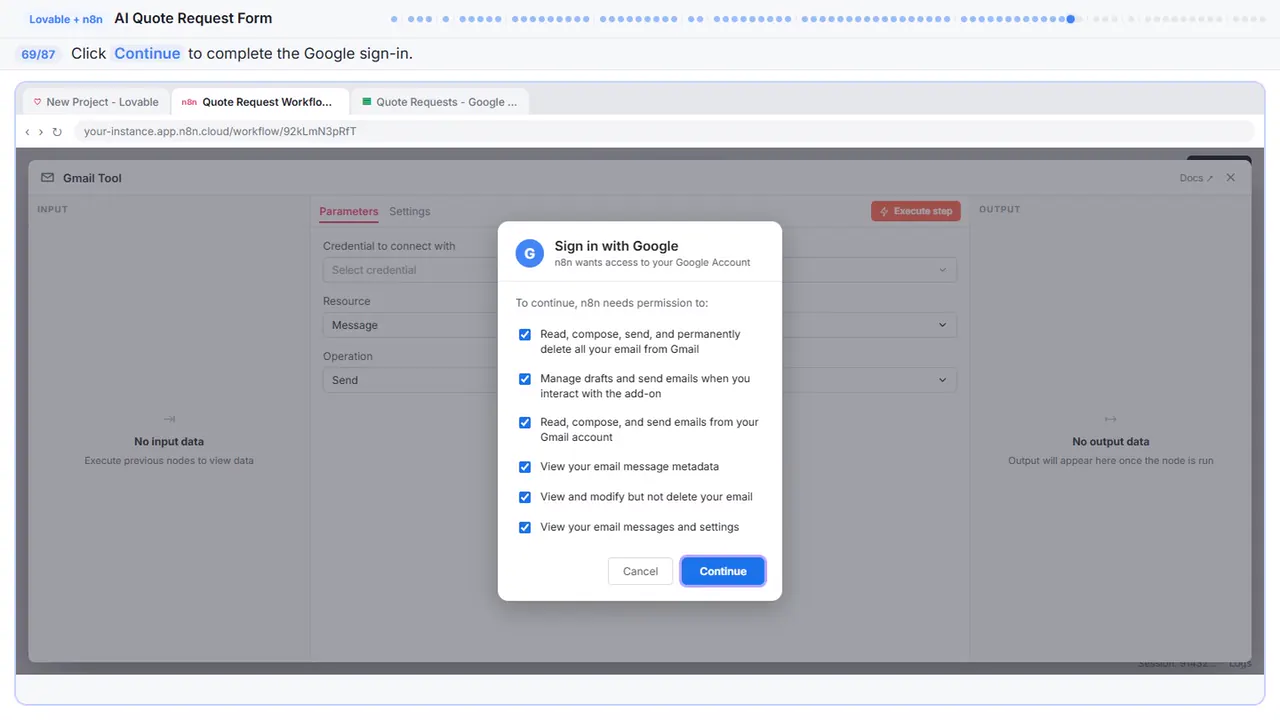
Task: Click the AI Quote Request Form title
Action: pyautogui.click(x=193, y=18)
